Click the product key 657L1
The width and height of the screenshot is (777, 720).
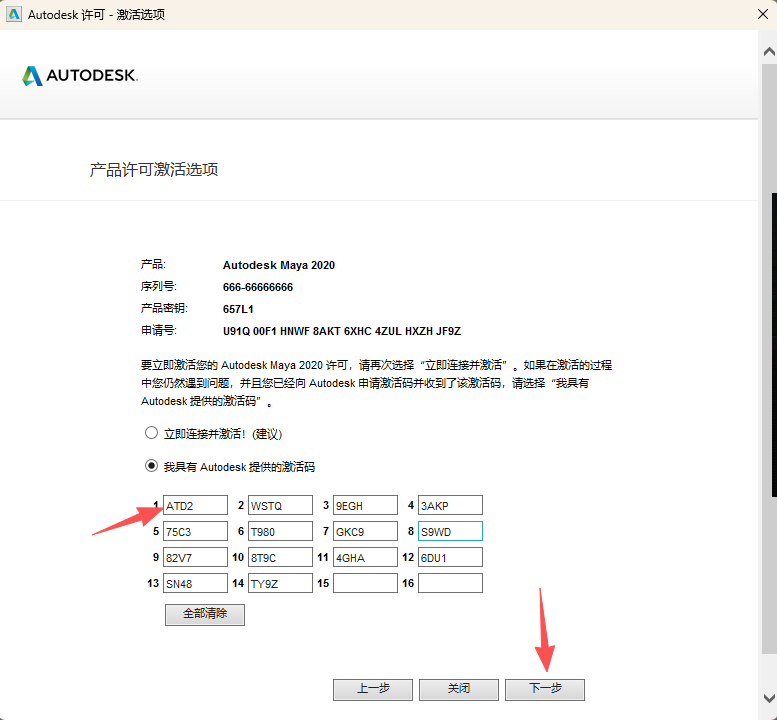click(x=238, y=309)
